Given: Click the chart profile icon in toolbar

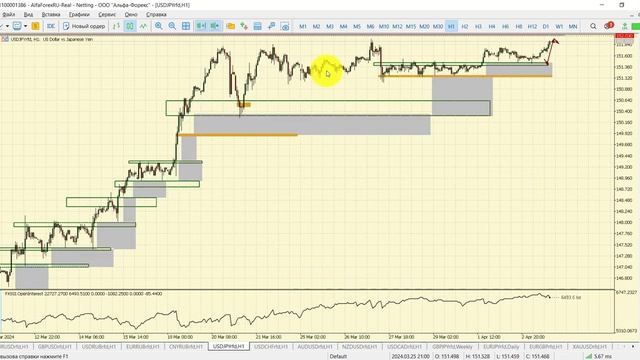Looking at the screenshot, I should [x=17, y=26].
